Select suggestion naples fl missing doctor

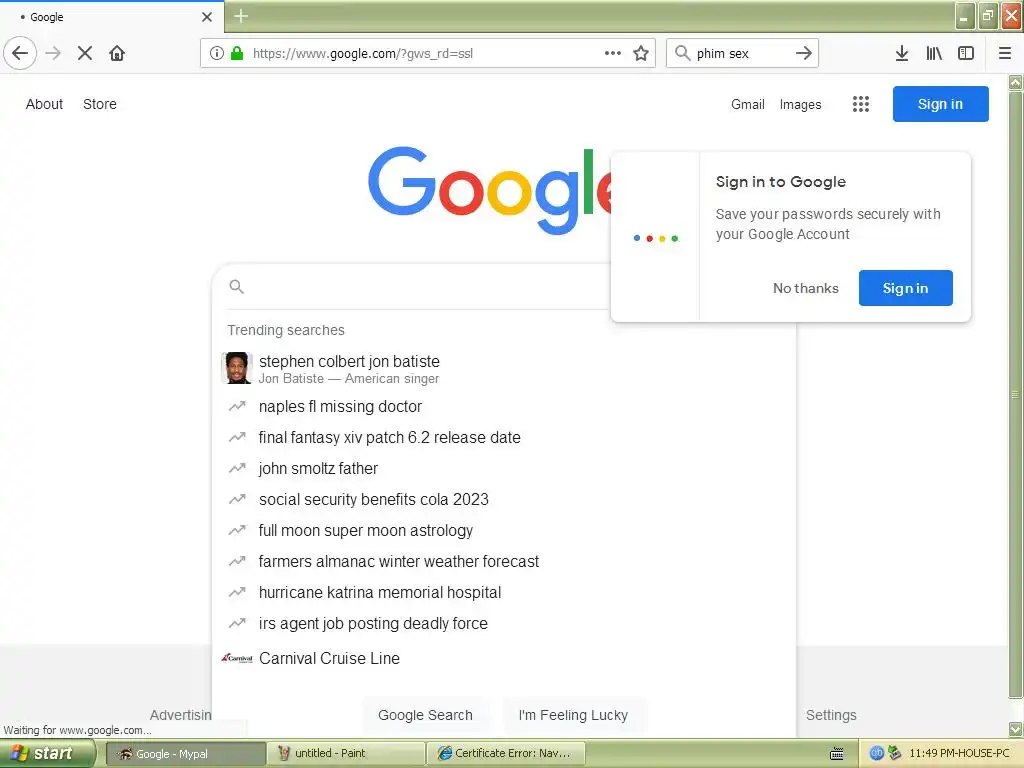504,406
